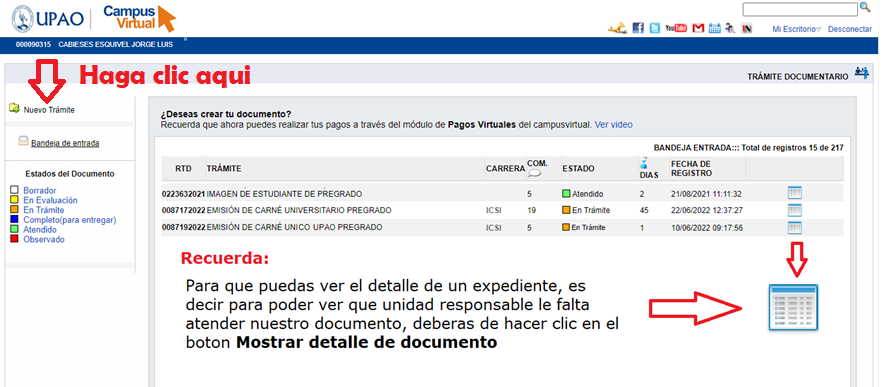Click the red Observado color swatch
Image resolution: width=884 pixels, height=387 pixels.
[15, 239]
